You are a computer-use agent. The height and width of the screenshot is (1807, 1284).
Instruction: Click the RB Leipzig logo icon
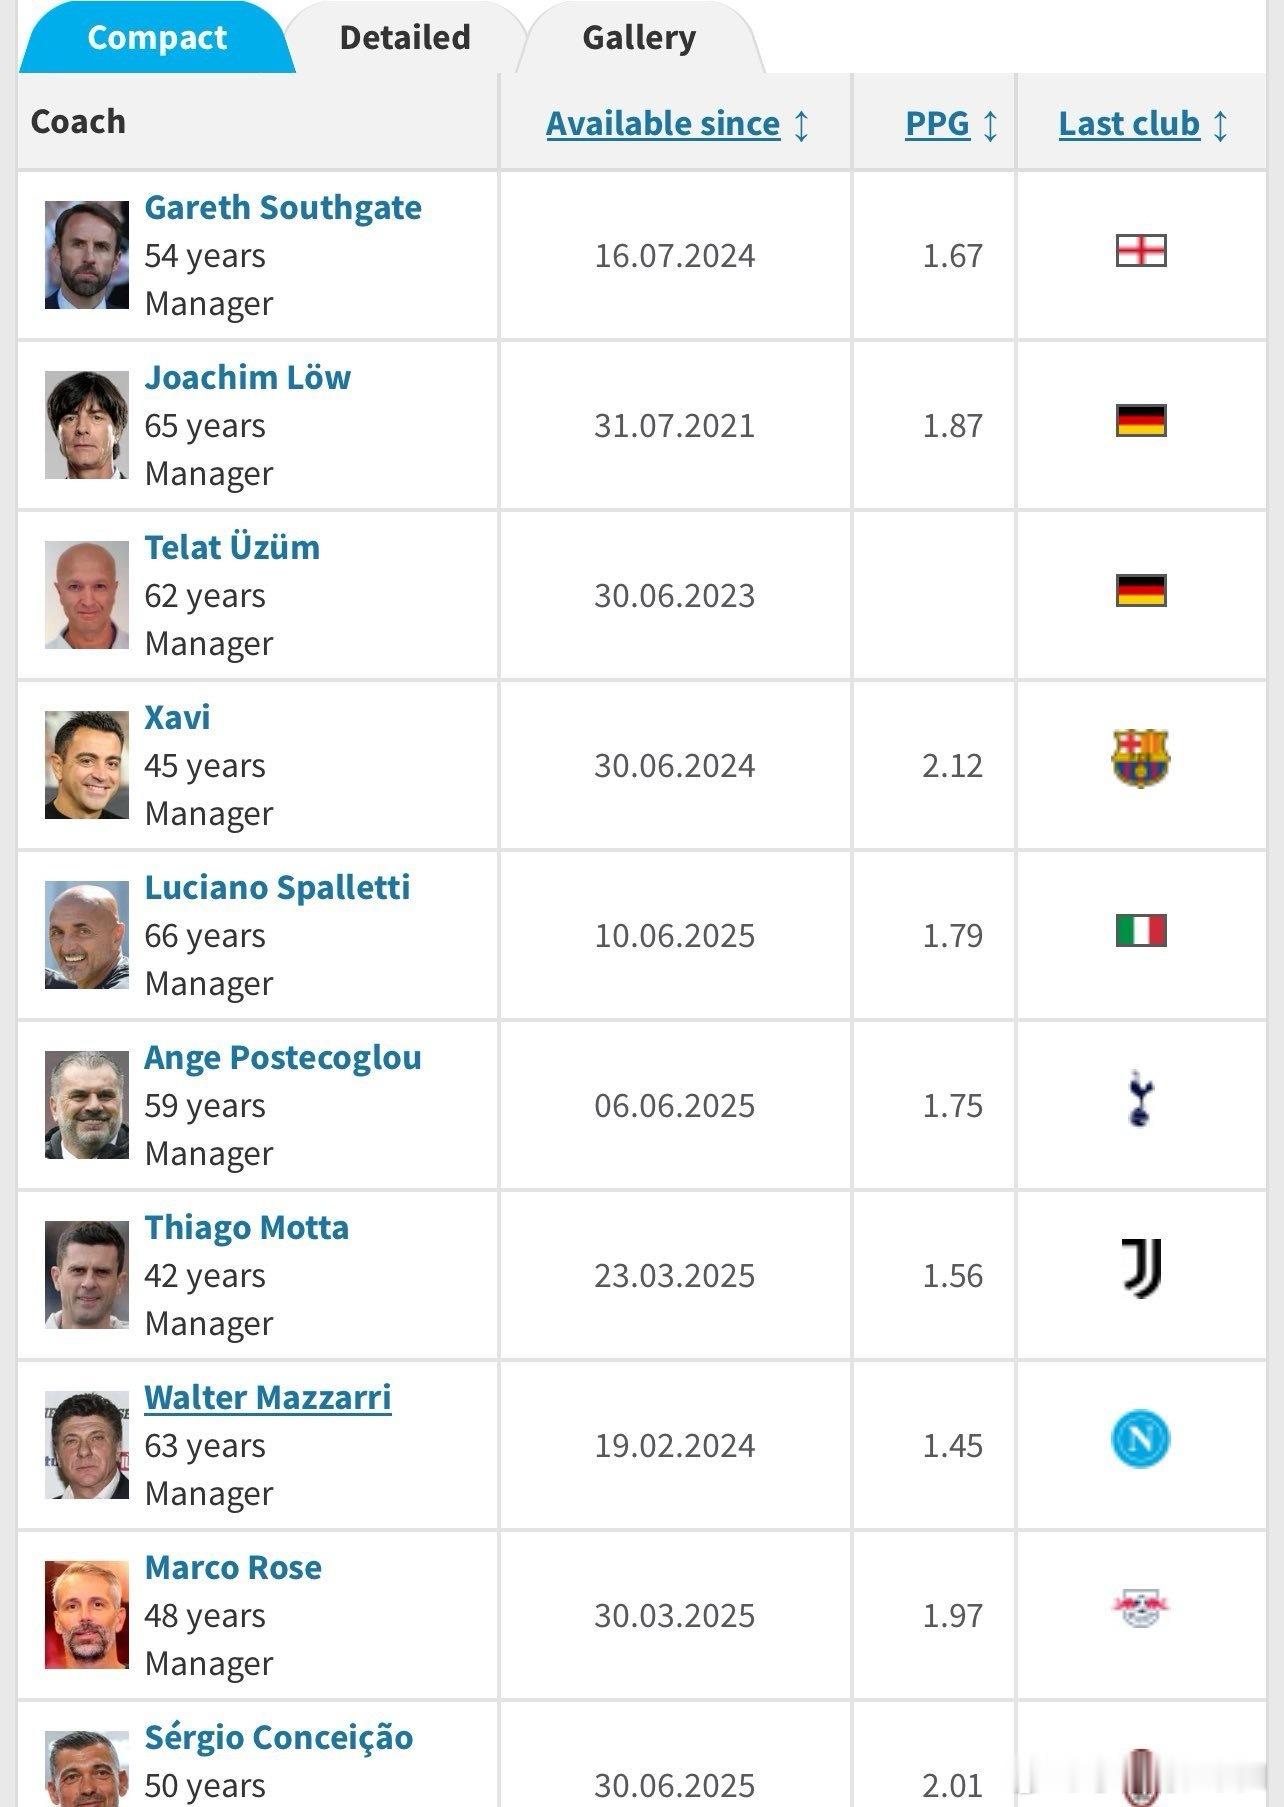point(1141,1608)
